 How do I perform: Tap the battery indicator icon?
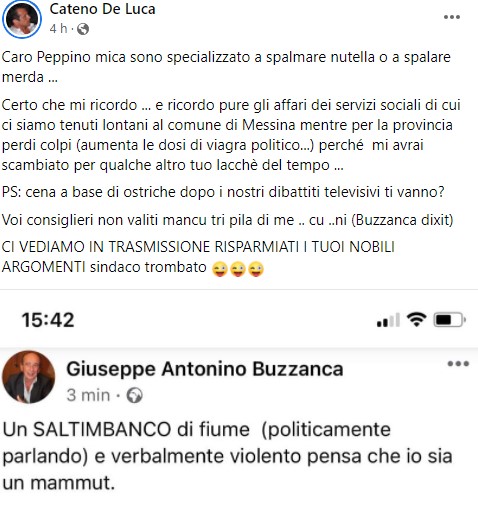pyautogui.click(x=449, y=320)
